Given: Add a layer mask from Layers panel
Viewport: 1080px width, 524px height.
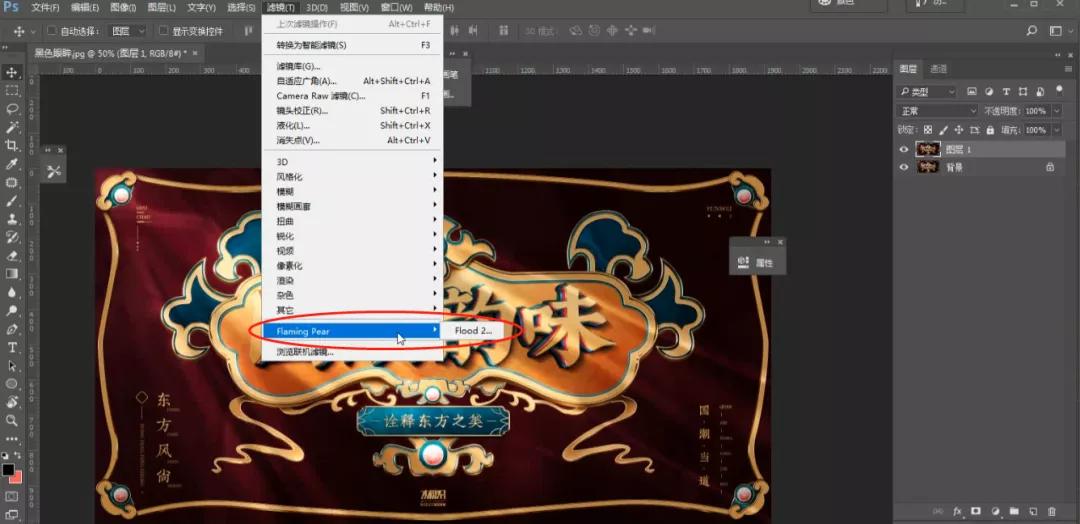Looking at the screenshot, I should pyautogui.click(x=976, y=512).
